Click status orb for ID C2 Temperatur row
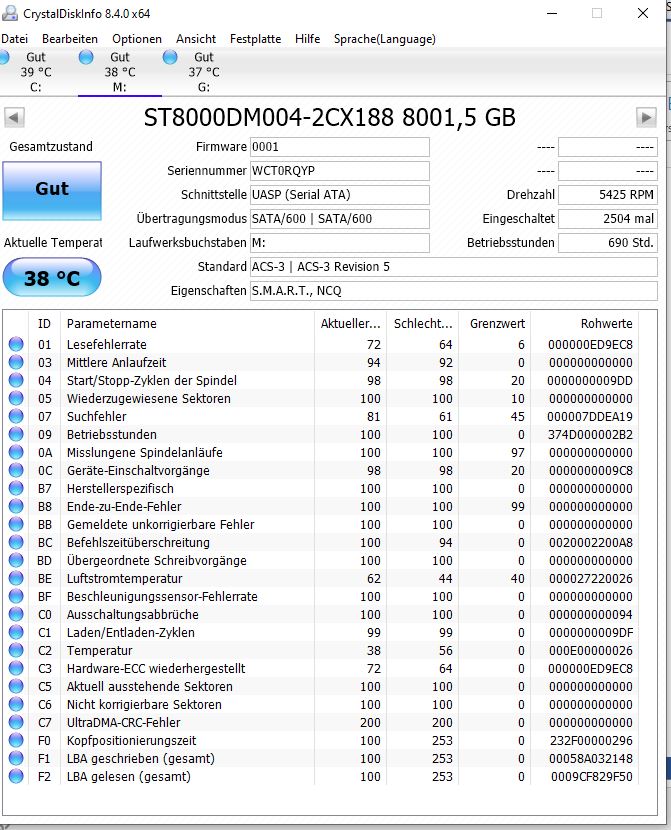 coord(16,650)
